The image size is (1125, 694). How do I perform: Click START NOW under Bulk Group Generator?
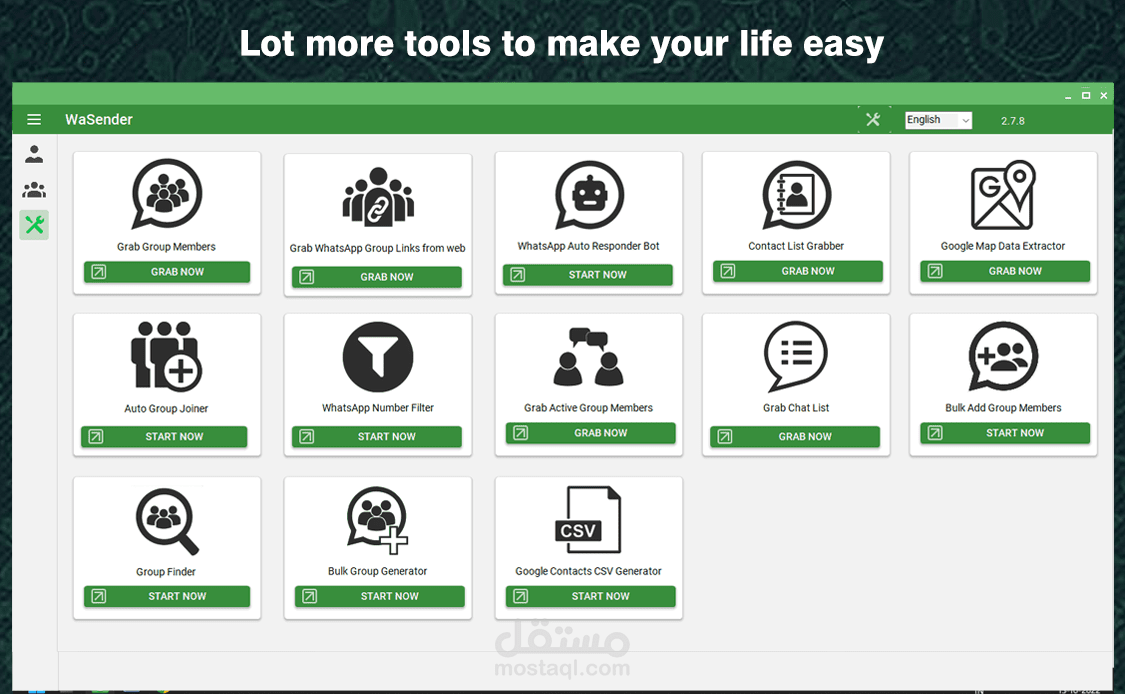(x=380, y=596)
